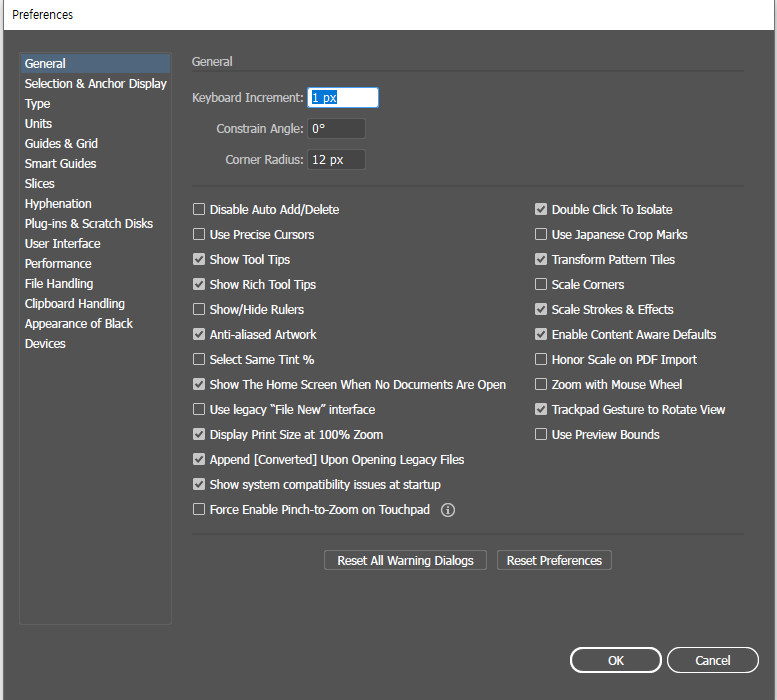The image size is (777, 700).
Task: Uncheck Show Tool Tips
Action: 199,259
